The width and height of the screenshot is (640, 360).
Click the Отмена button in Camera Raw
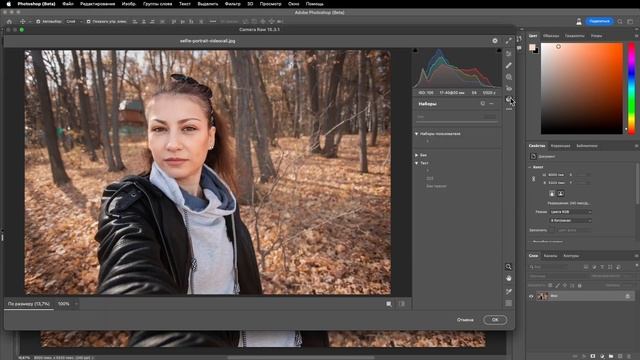pos(465,320)
